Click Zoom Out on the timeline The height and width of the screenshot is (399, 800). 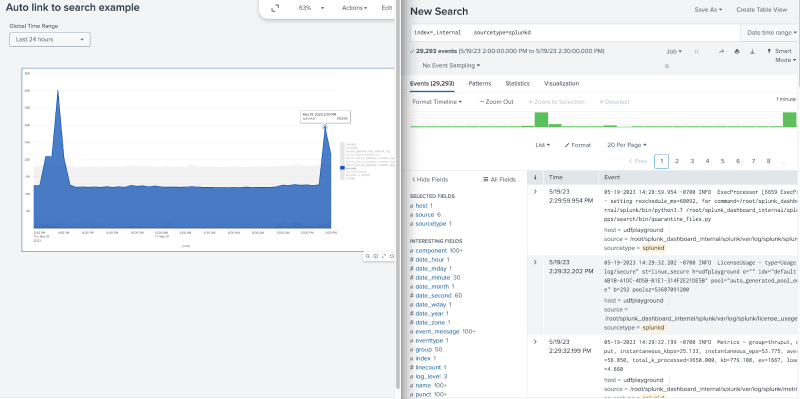pos(496,102)
